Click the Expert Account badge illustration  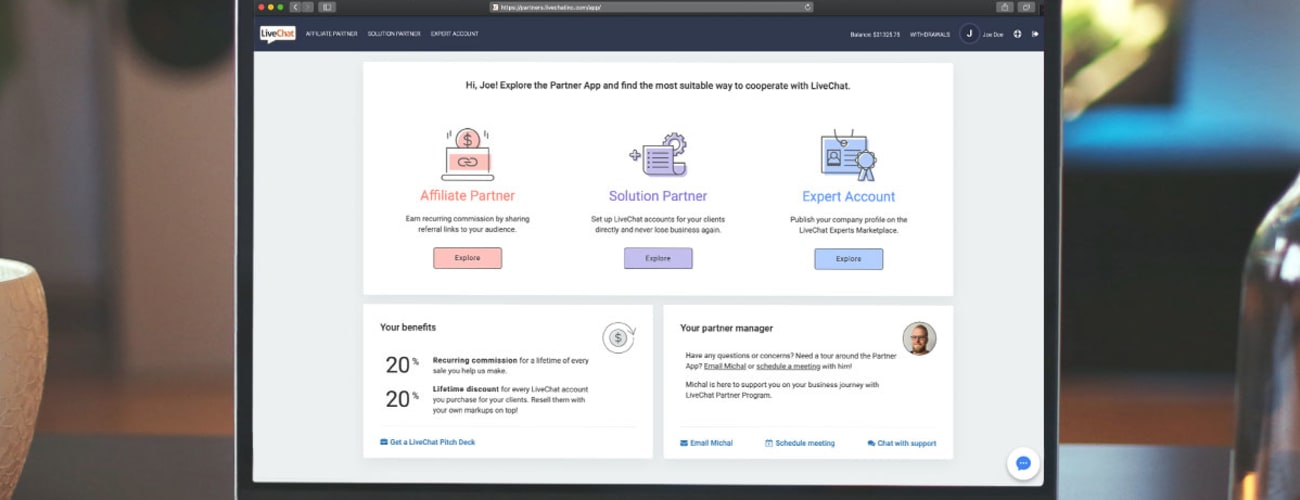(848, 155)
